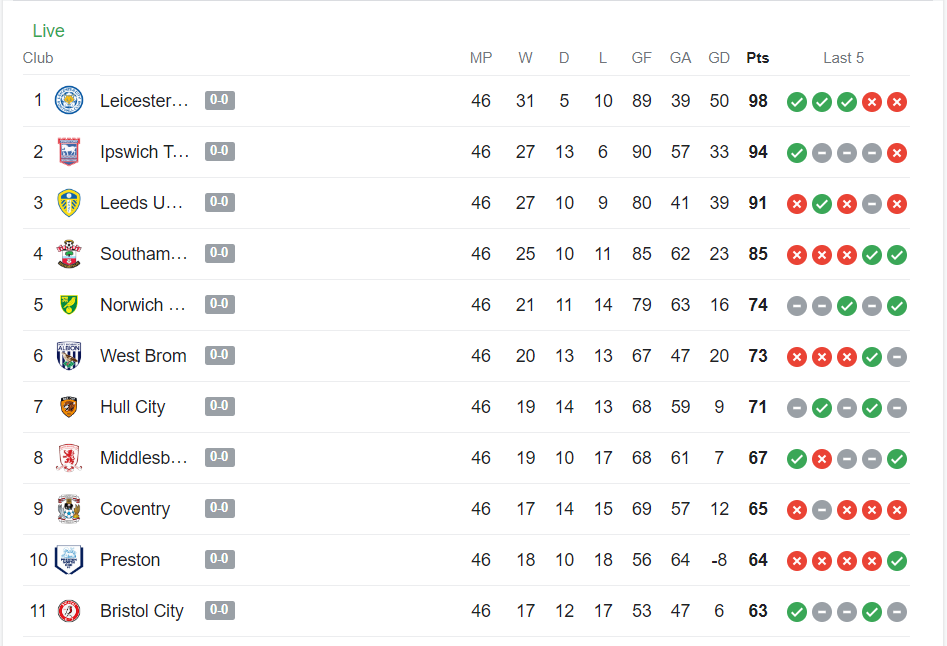This screenshot has width=947, height=646.
Task: Click the Leeds United club crest
Action: click(69, 203)
